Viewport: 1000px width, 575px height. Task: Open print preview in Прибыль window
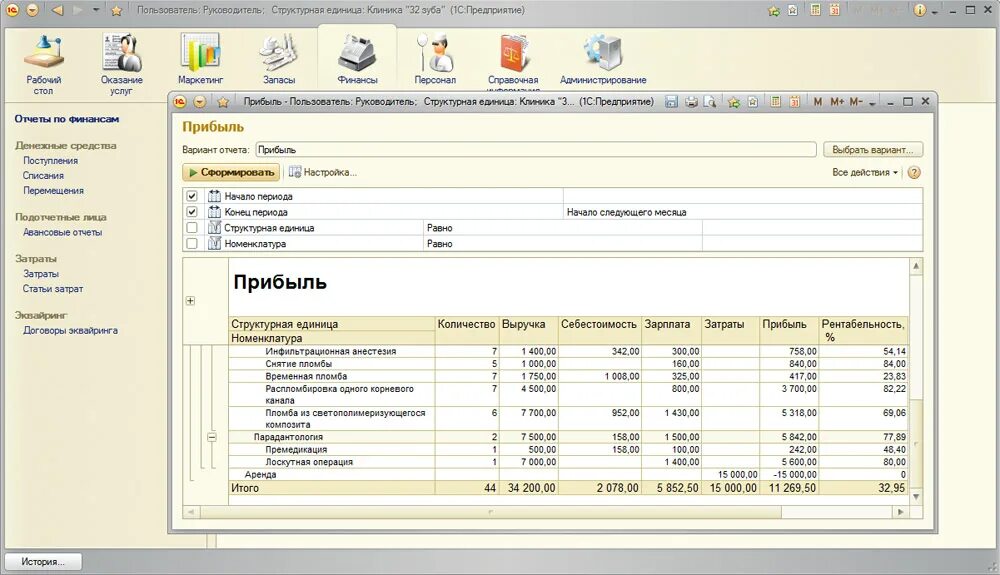pos(709,101)
